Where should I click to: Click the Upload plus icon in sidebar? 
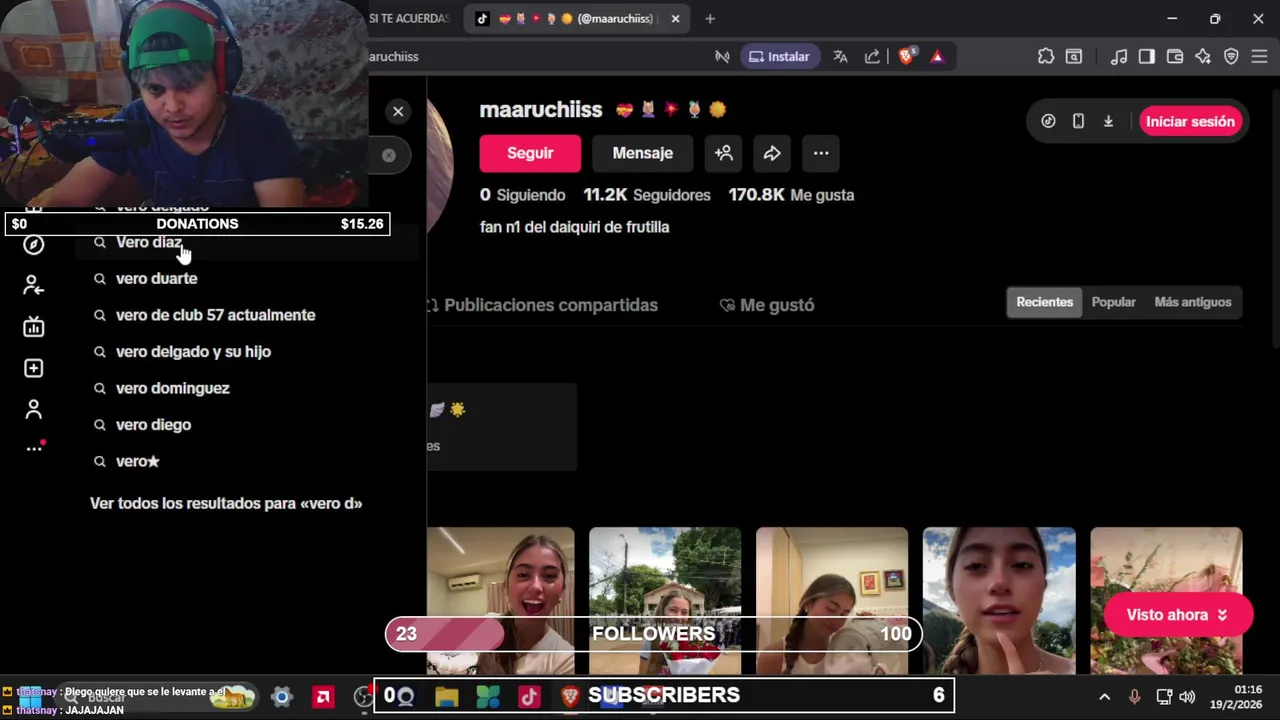[x=34, y=368]
